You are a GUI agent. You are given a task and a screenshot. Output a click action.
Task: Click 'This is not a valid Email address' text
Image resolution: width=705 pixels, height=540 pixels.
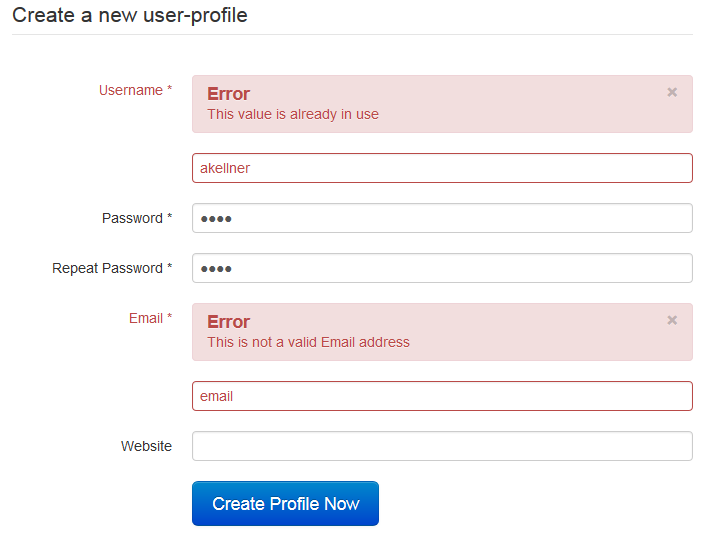pyautogui.click(x=308, y=342)
